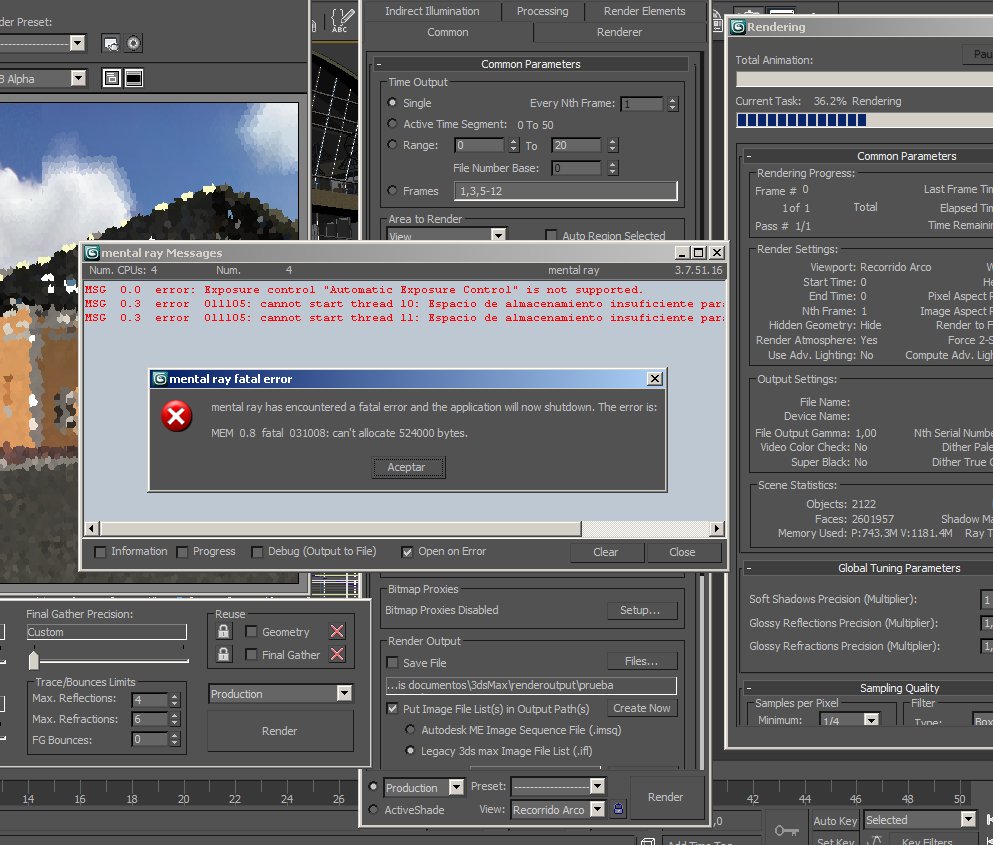Click the key icon near Auto Key
The height and width of the screenshot is (845, 993).
[x=786, y=830]
